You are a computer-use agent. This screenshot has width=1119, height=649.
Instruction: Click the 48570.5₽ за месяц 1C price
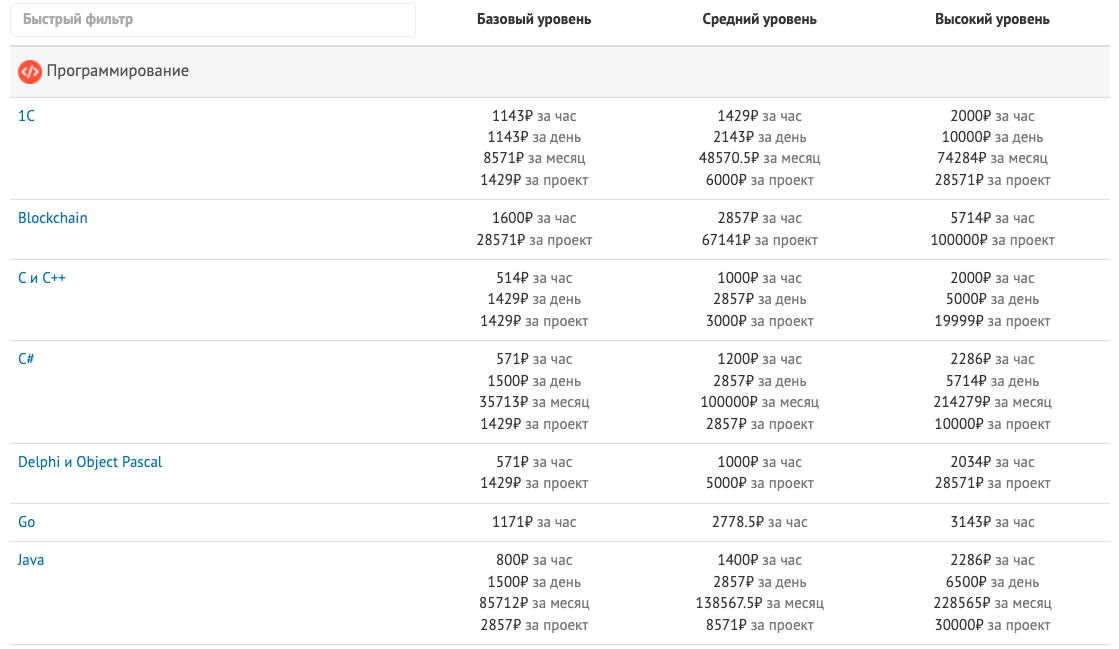(x=759, y=158)
